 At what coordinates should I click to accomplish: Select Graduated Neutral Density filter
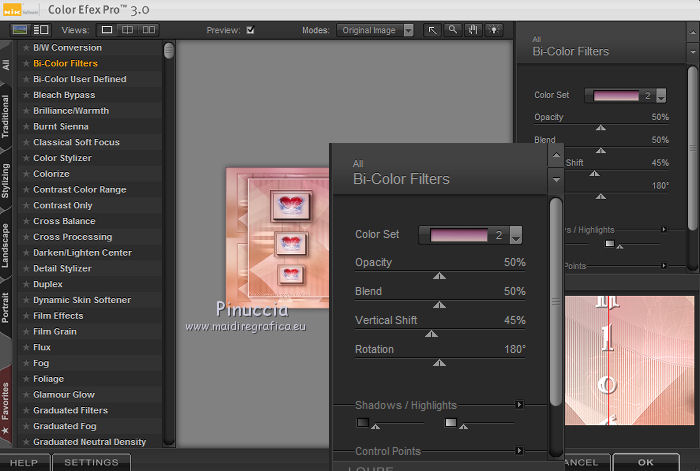pos(90,442)
